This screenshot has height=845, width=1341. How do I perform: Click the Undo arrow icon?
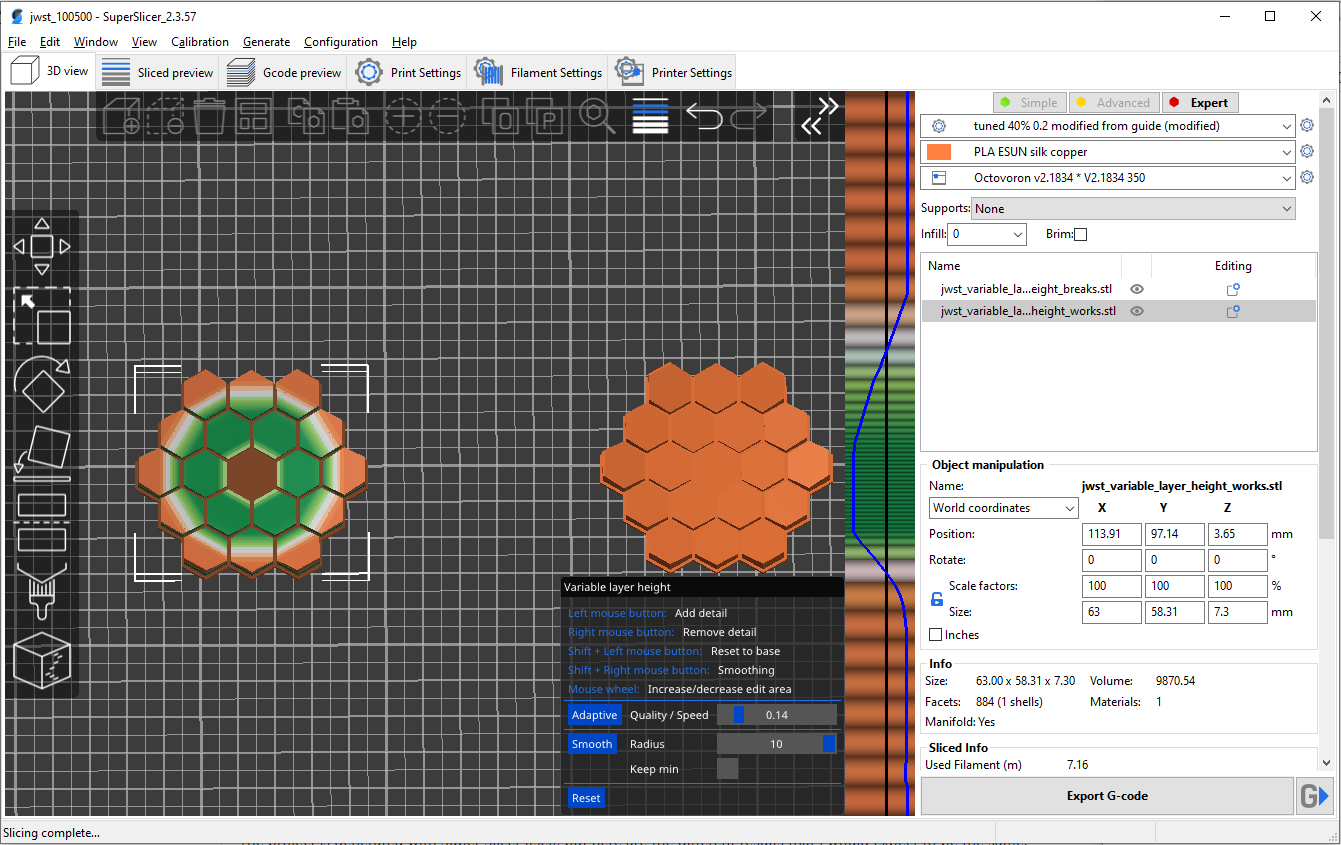tap(704, 116)
